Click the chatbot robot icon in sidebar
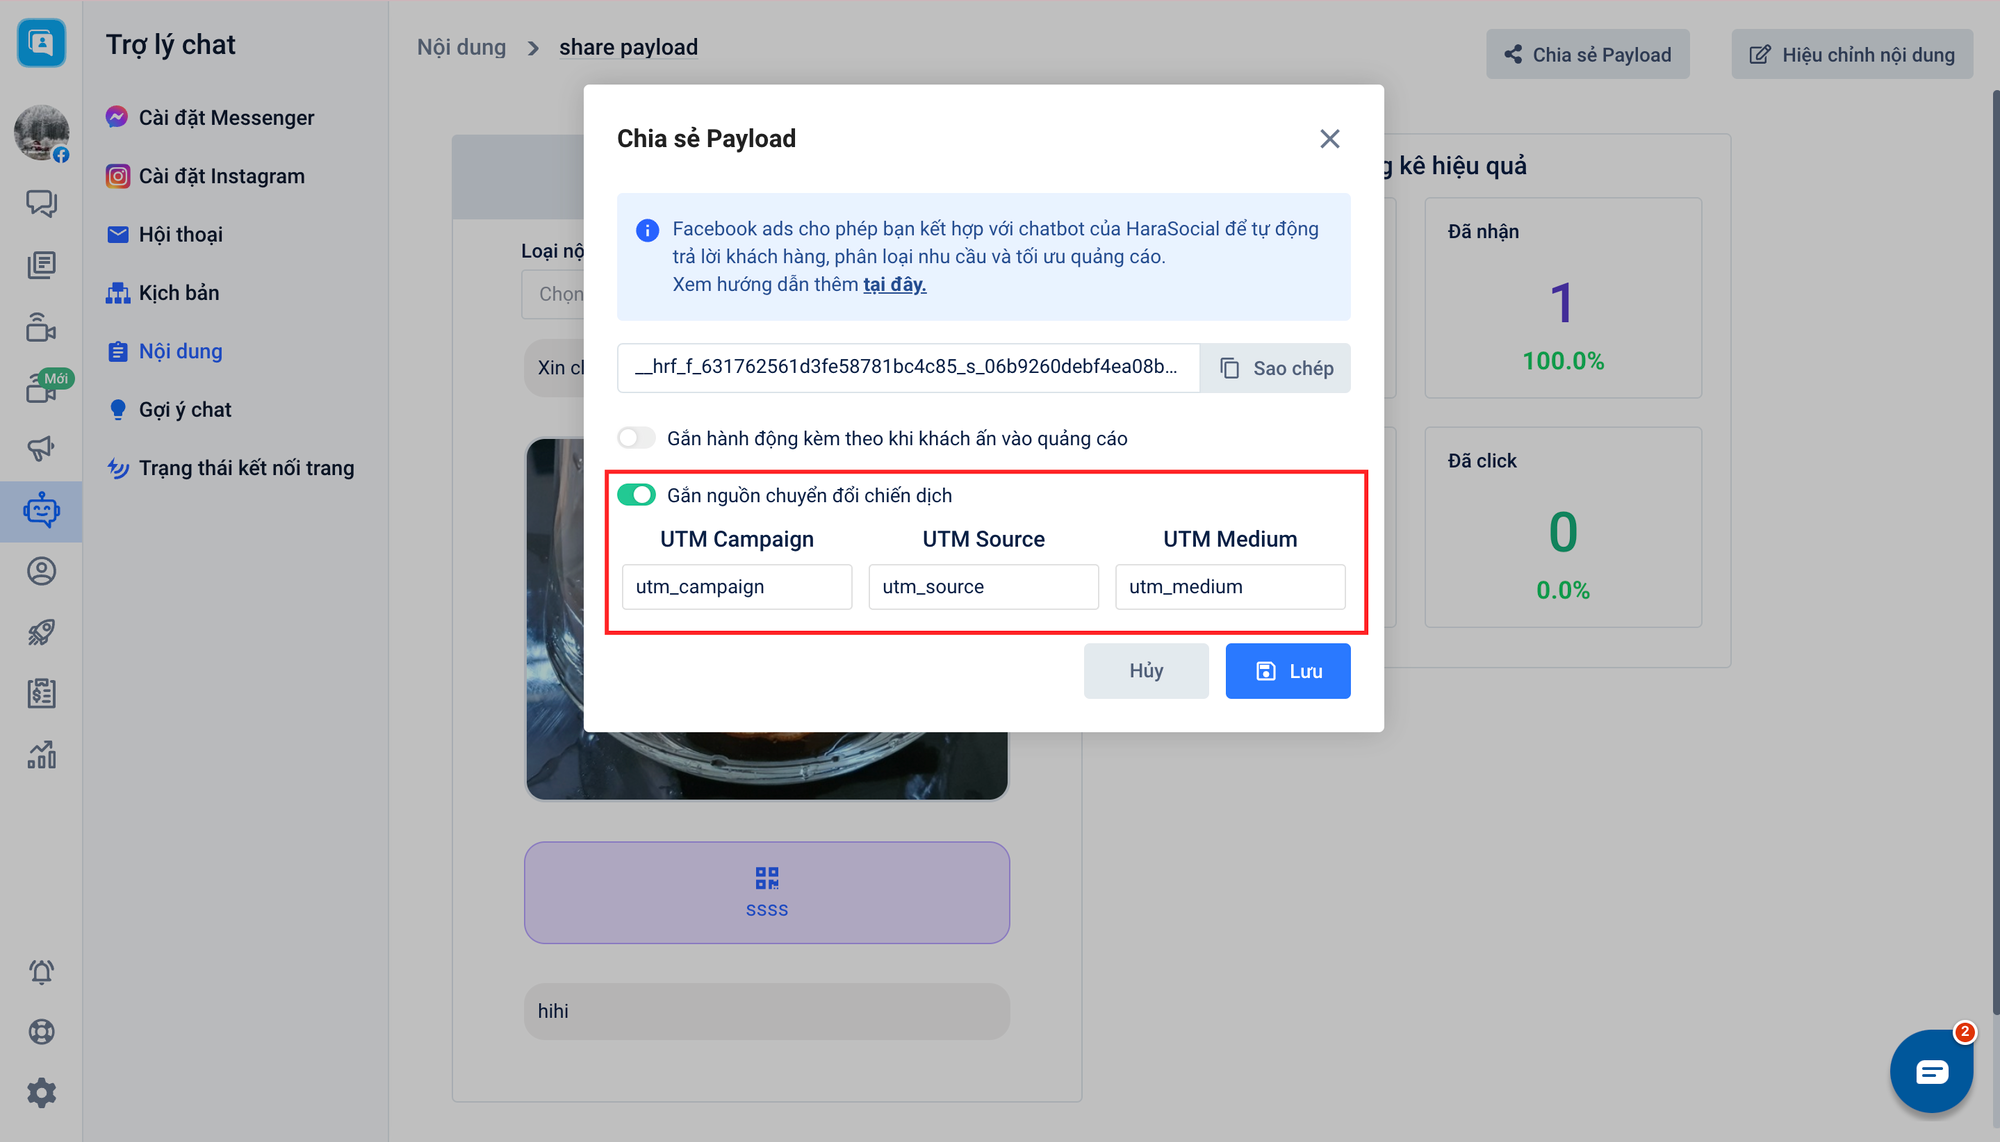The height and width of the screenshot is (1142, 2000). pyautogui.click(x=41, y=511)
